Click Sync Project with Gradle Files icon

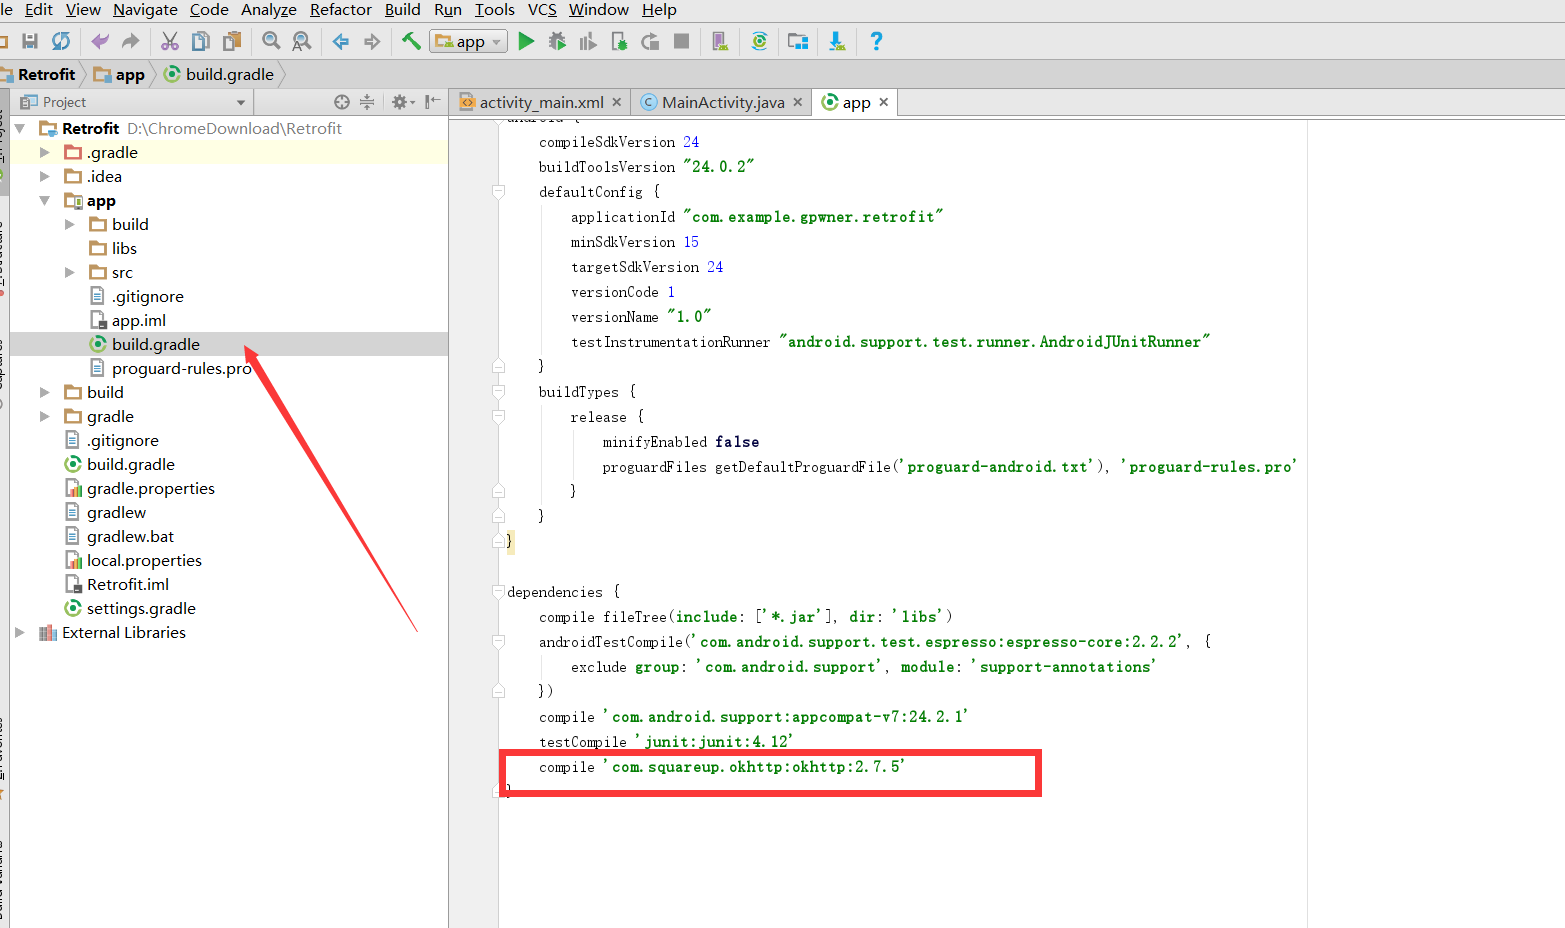tap(760, 41)
